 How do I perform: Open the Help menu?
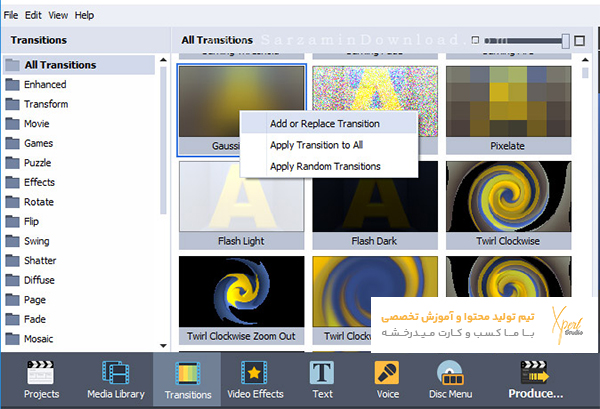[84, 15]
